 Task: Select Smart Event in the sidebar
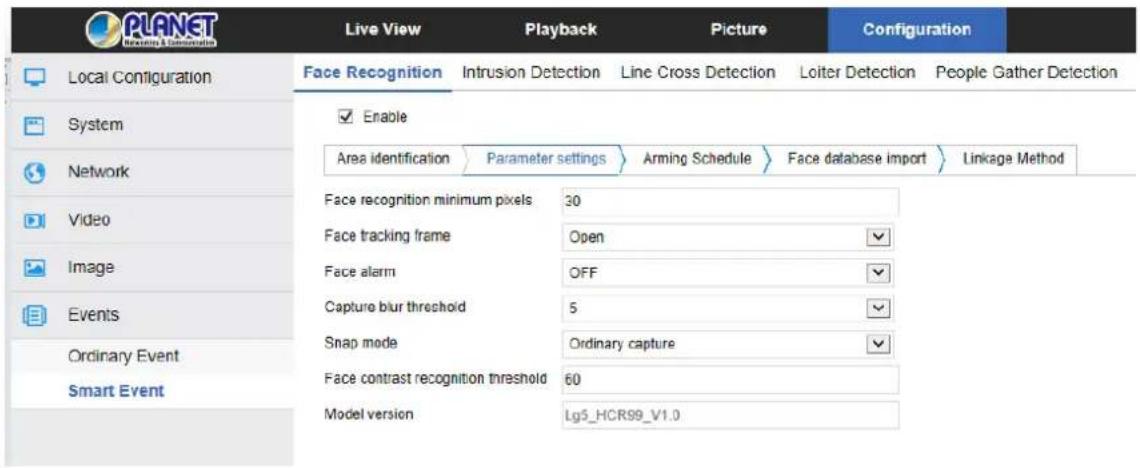click(116, 391)
